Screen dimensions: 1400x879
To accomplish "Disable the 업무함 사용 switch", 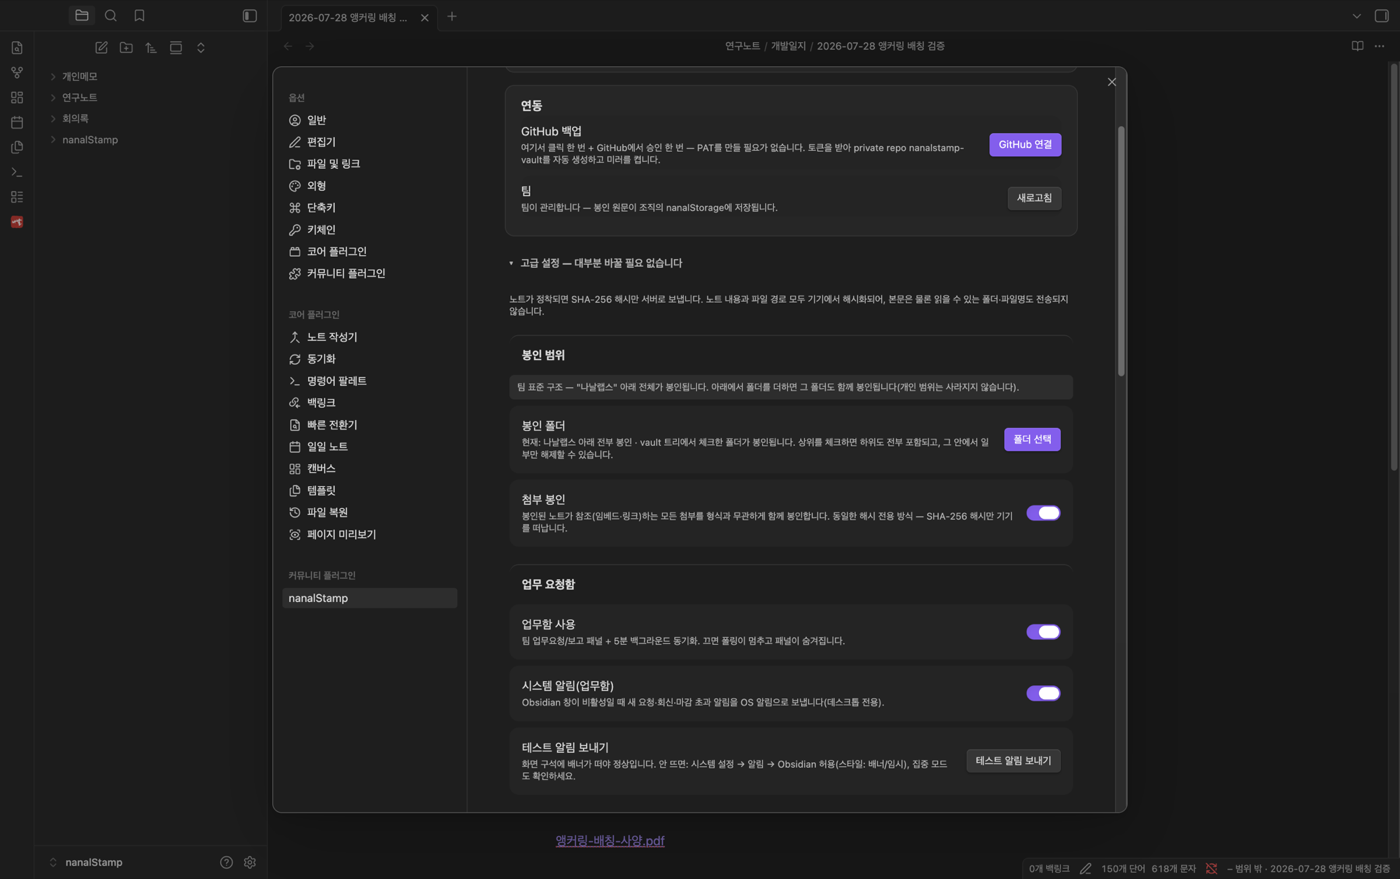I will [x=1043, y=632].
